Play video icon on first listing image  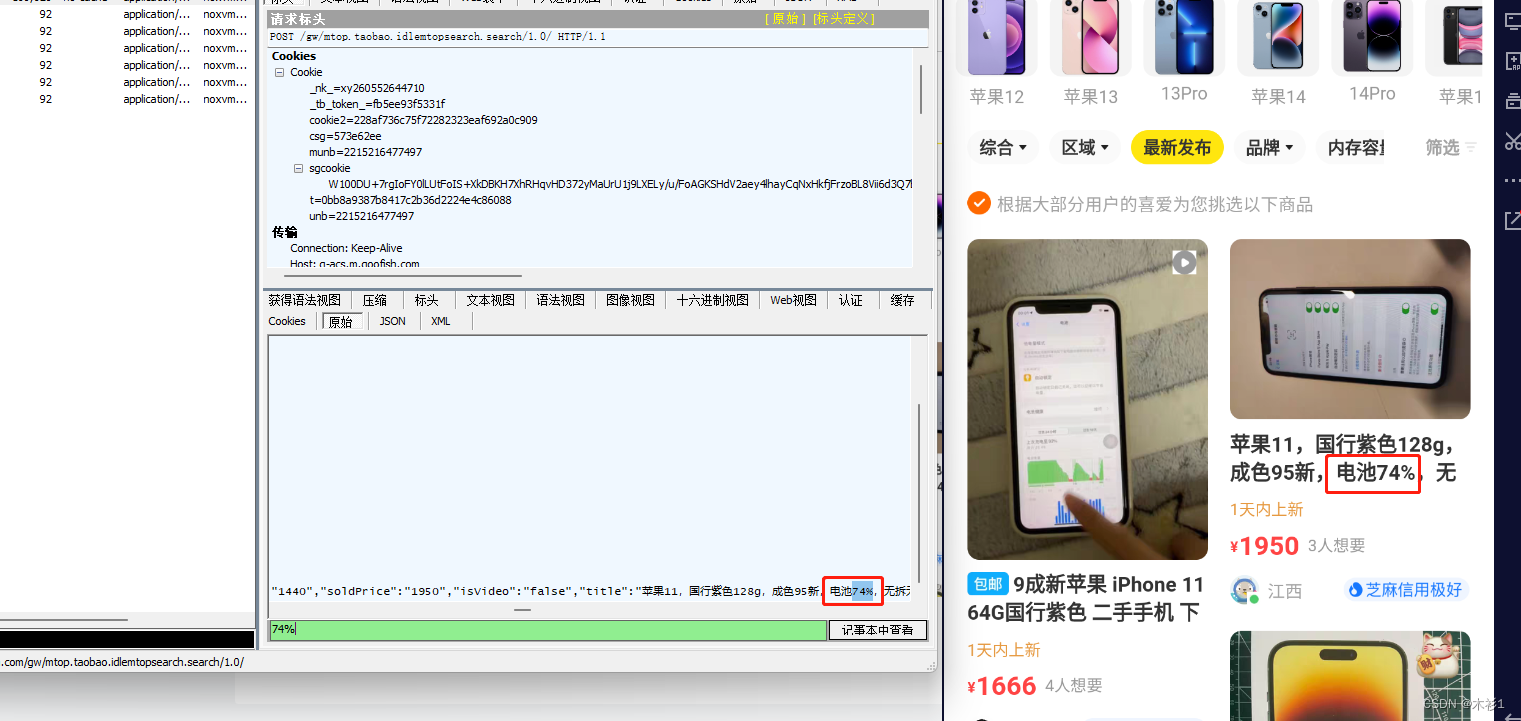[x=1184, y=262]
